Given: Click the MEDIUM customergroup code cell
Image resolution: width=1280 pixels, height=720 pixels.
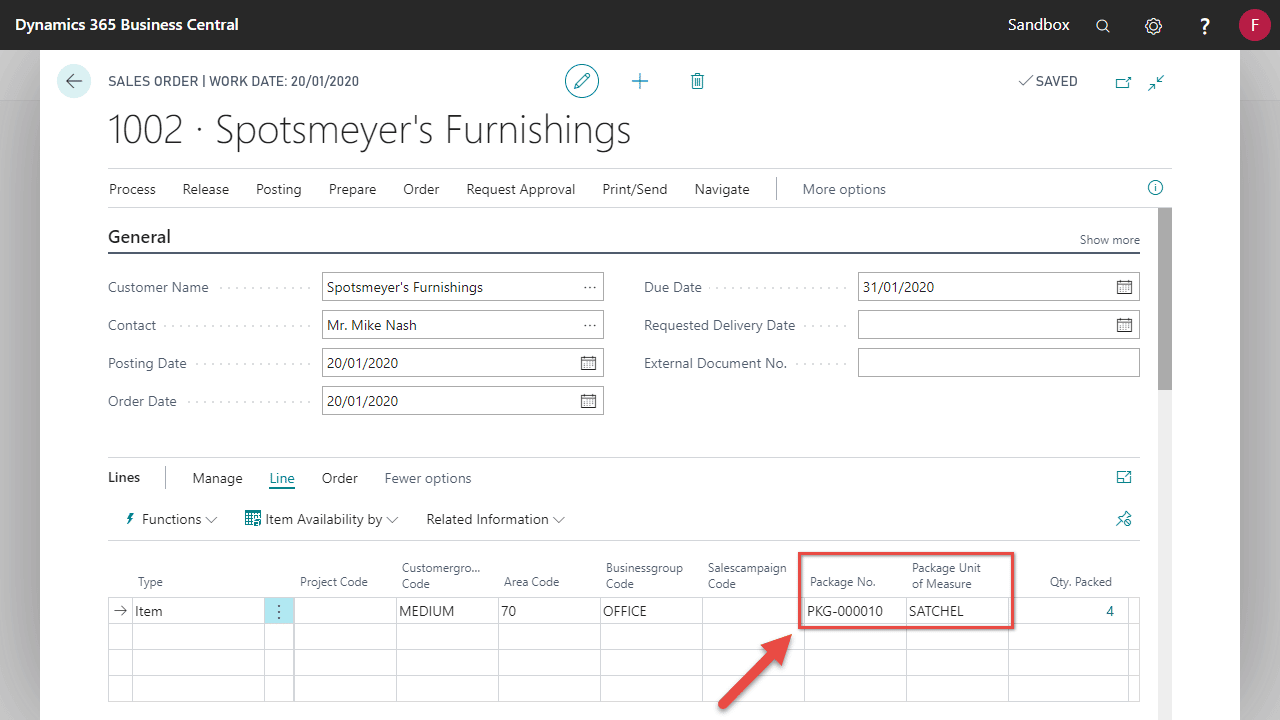Looking at the screenshot, I should tap(447, 611).
